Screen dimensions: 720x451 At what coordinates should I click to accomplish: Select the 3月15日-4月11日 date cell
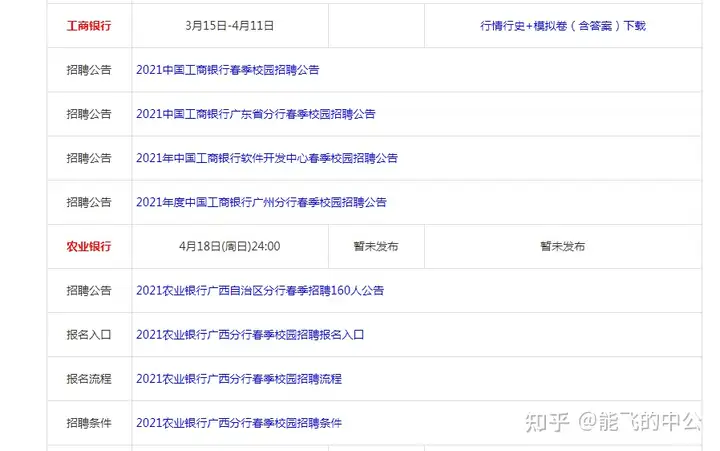tap(230, 26)
